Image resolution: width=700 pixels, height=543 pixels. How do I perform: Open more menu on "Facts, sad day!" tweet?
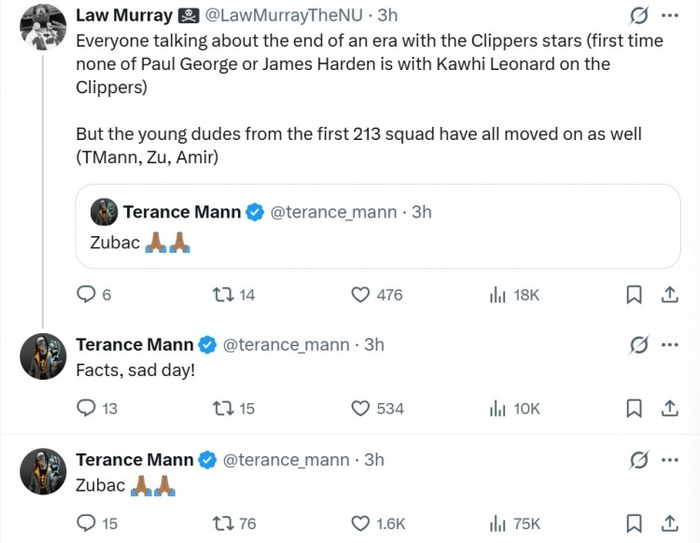click(x=669, y=345)
